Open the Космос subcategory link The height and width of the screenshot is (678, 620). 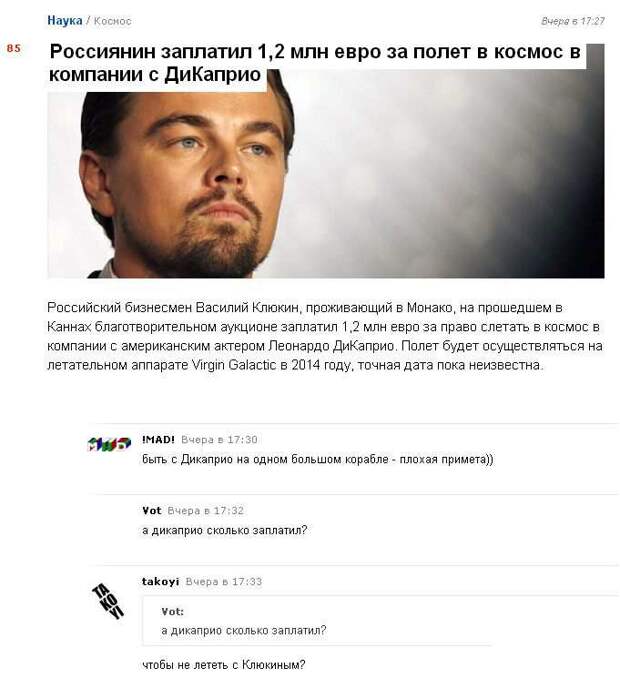click(x=112, y=21)
